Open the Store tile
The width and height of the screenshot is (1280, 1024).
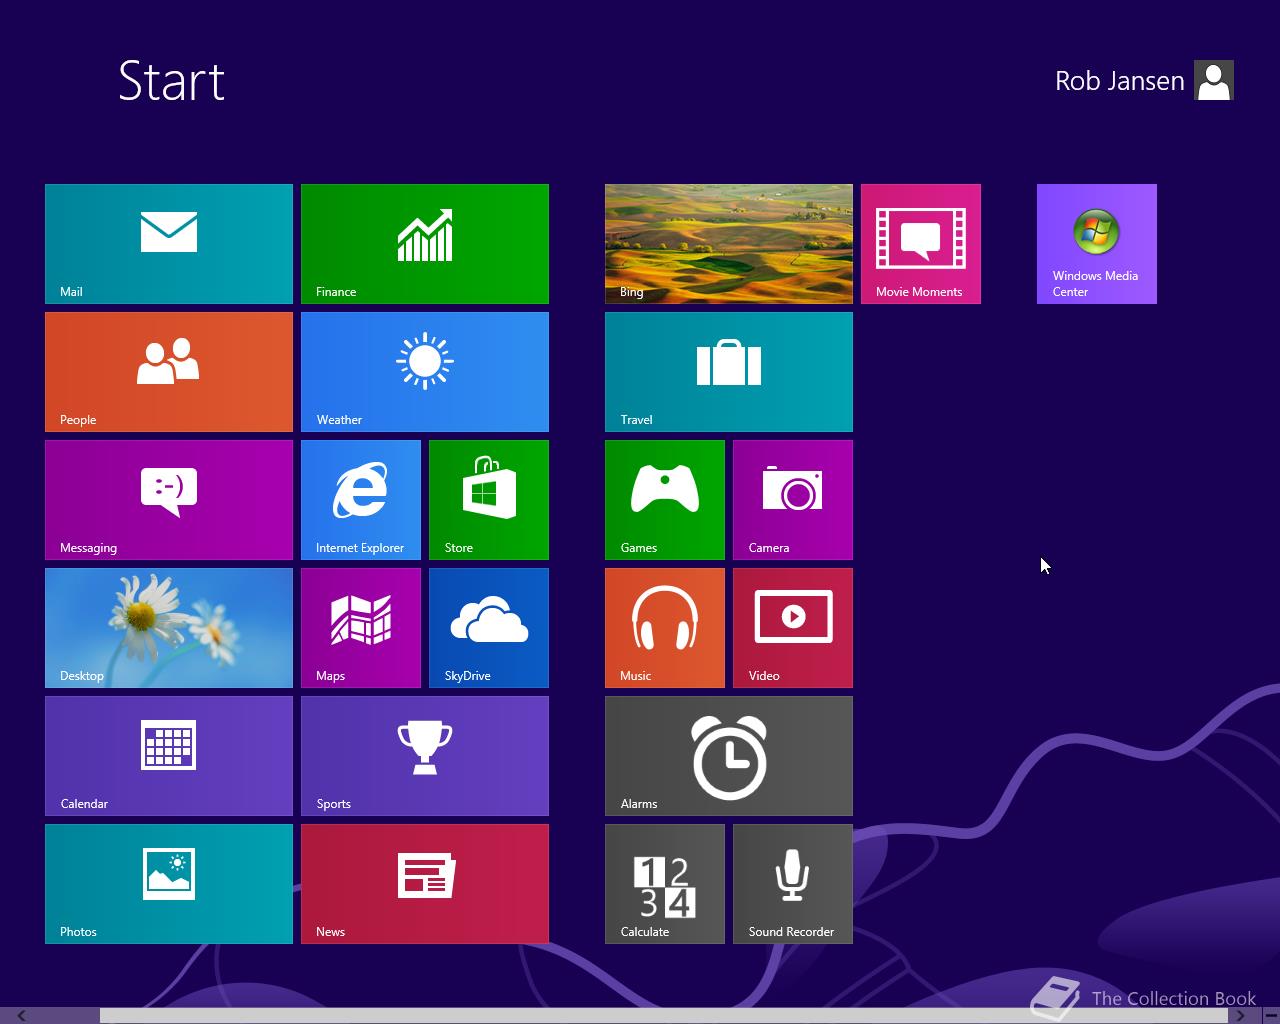coord(489,500)
